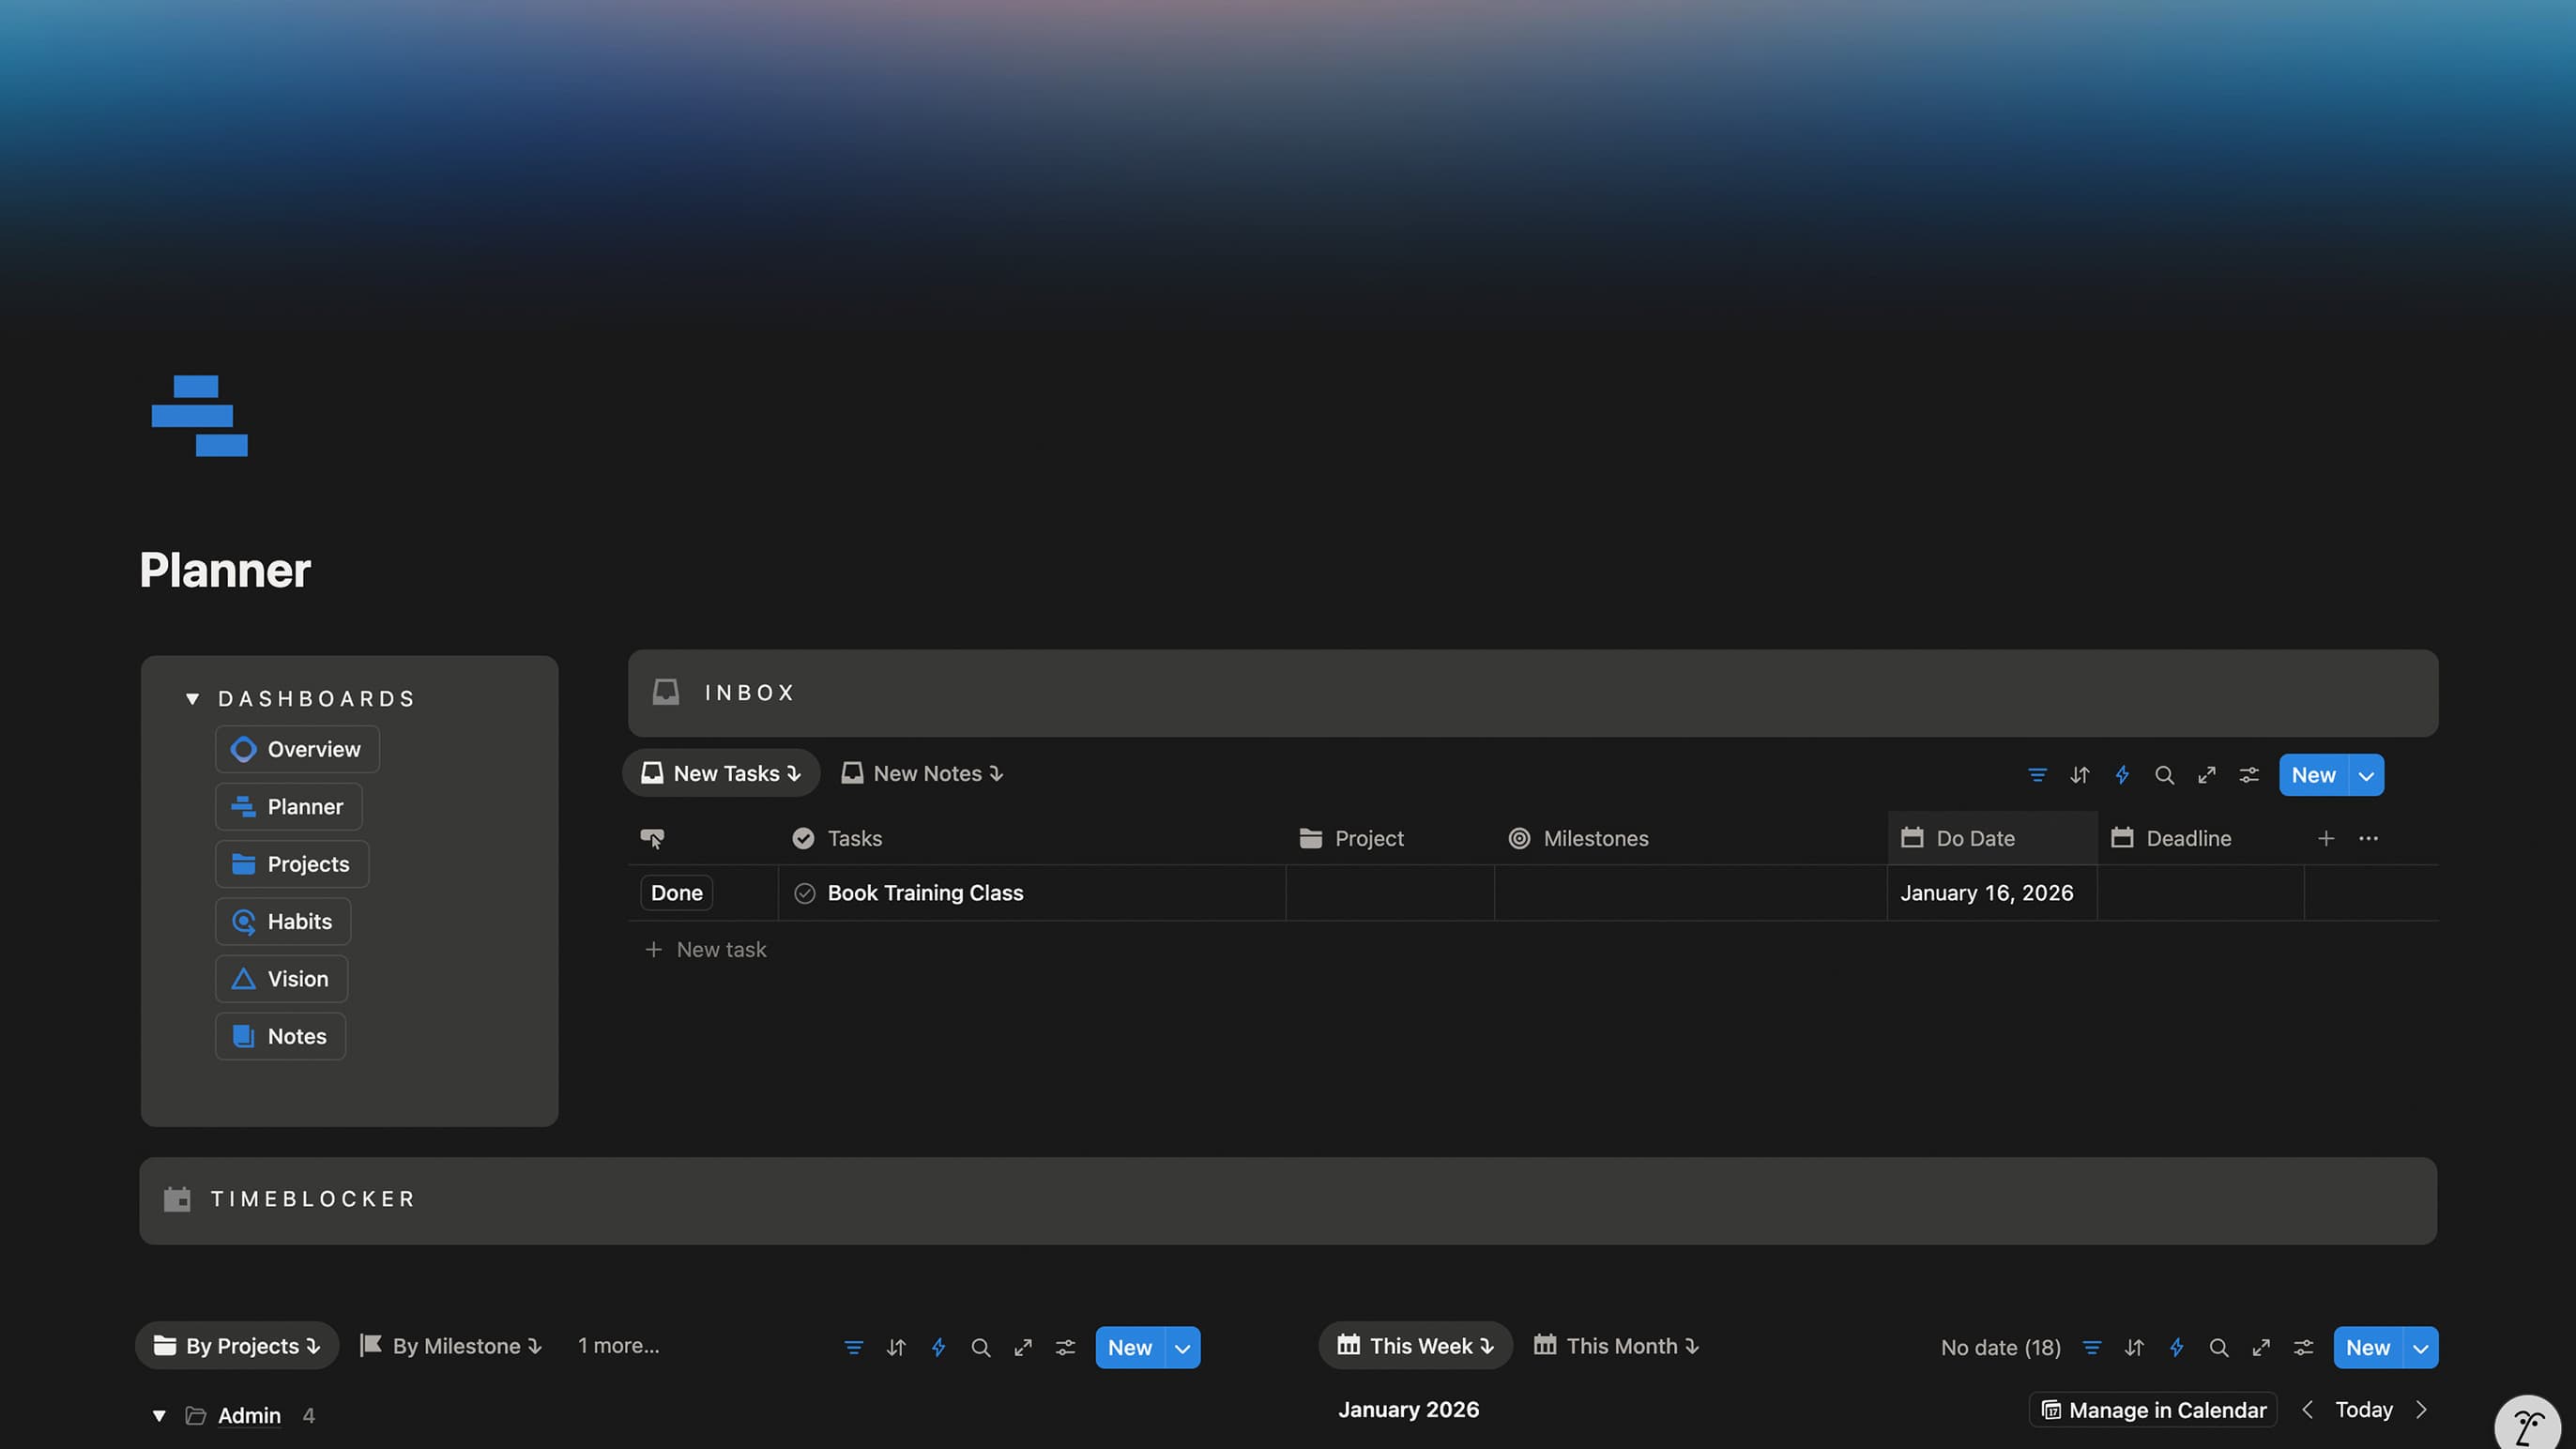Viewport: 2576px width, 1449px height.
Task: Open Inbox view settings sliders icon
Action: coord(2249,775)
